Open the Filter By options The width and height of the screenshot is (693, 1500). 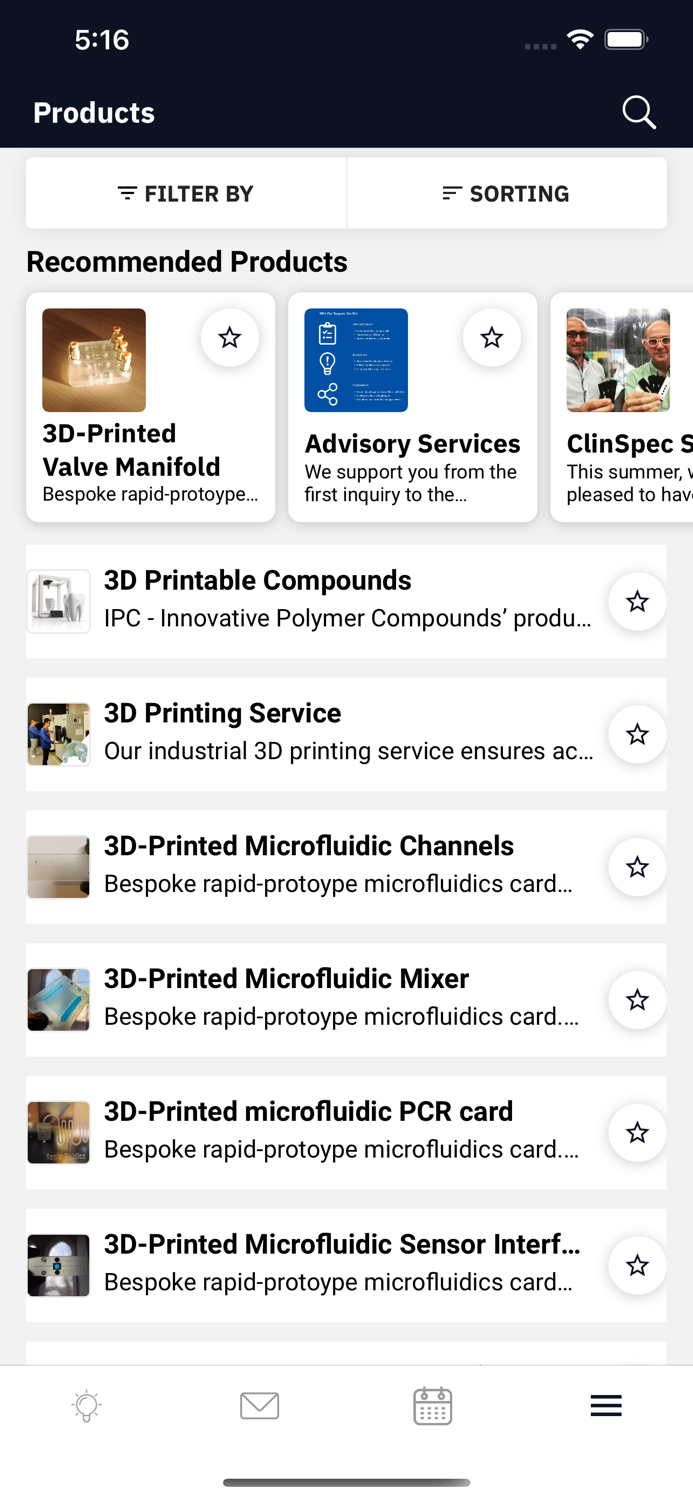pos(186,193)
